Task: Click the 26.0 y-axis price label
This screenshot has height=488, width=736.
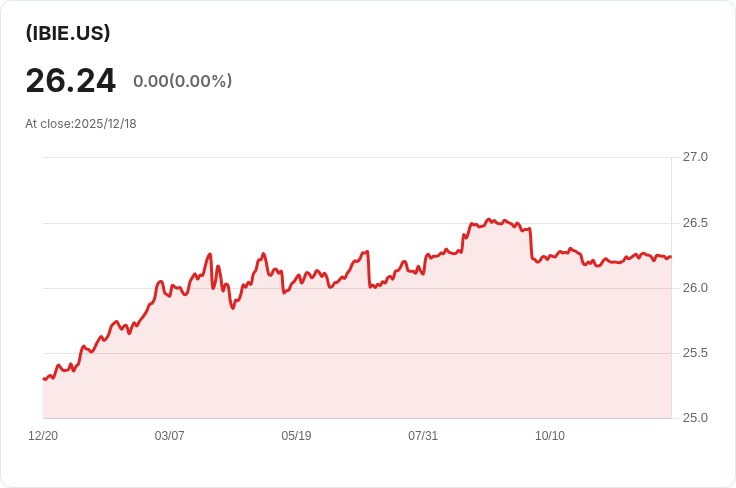Action: pos(695,288)
